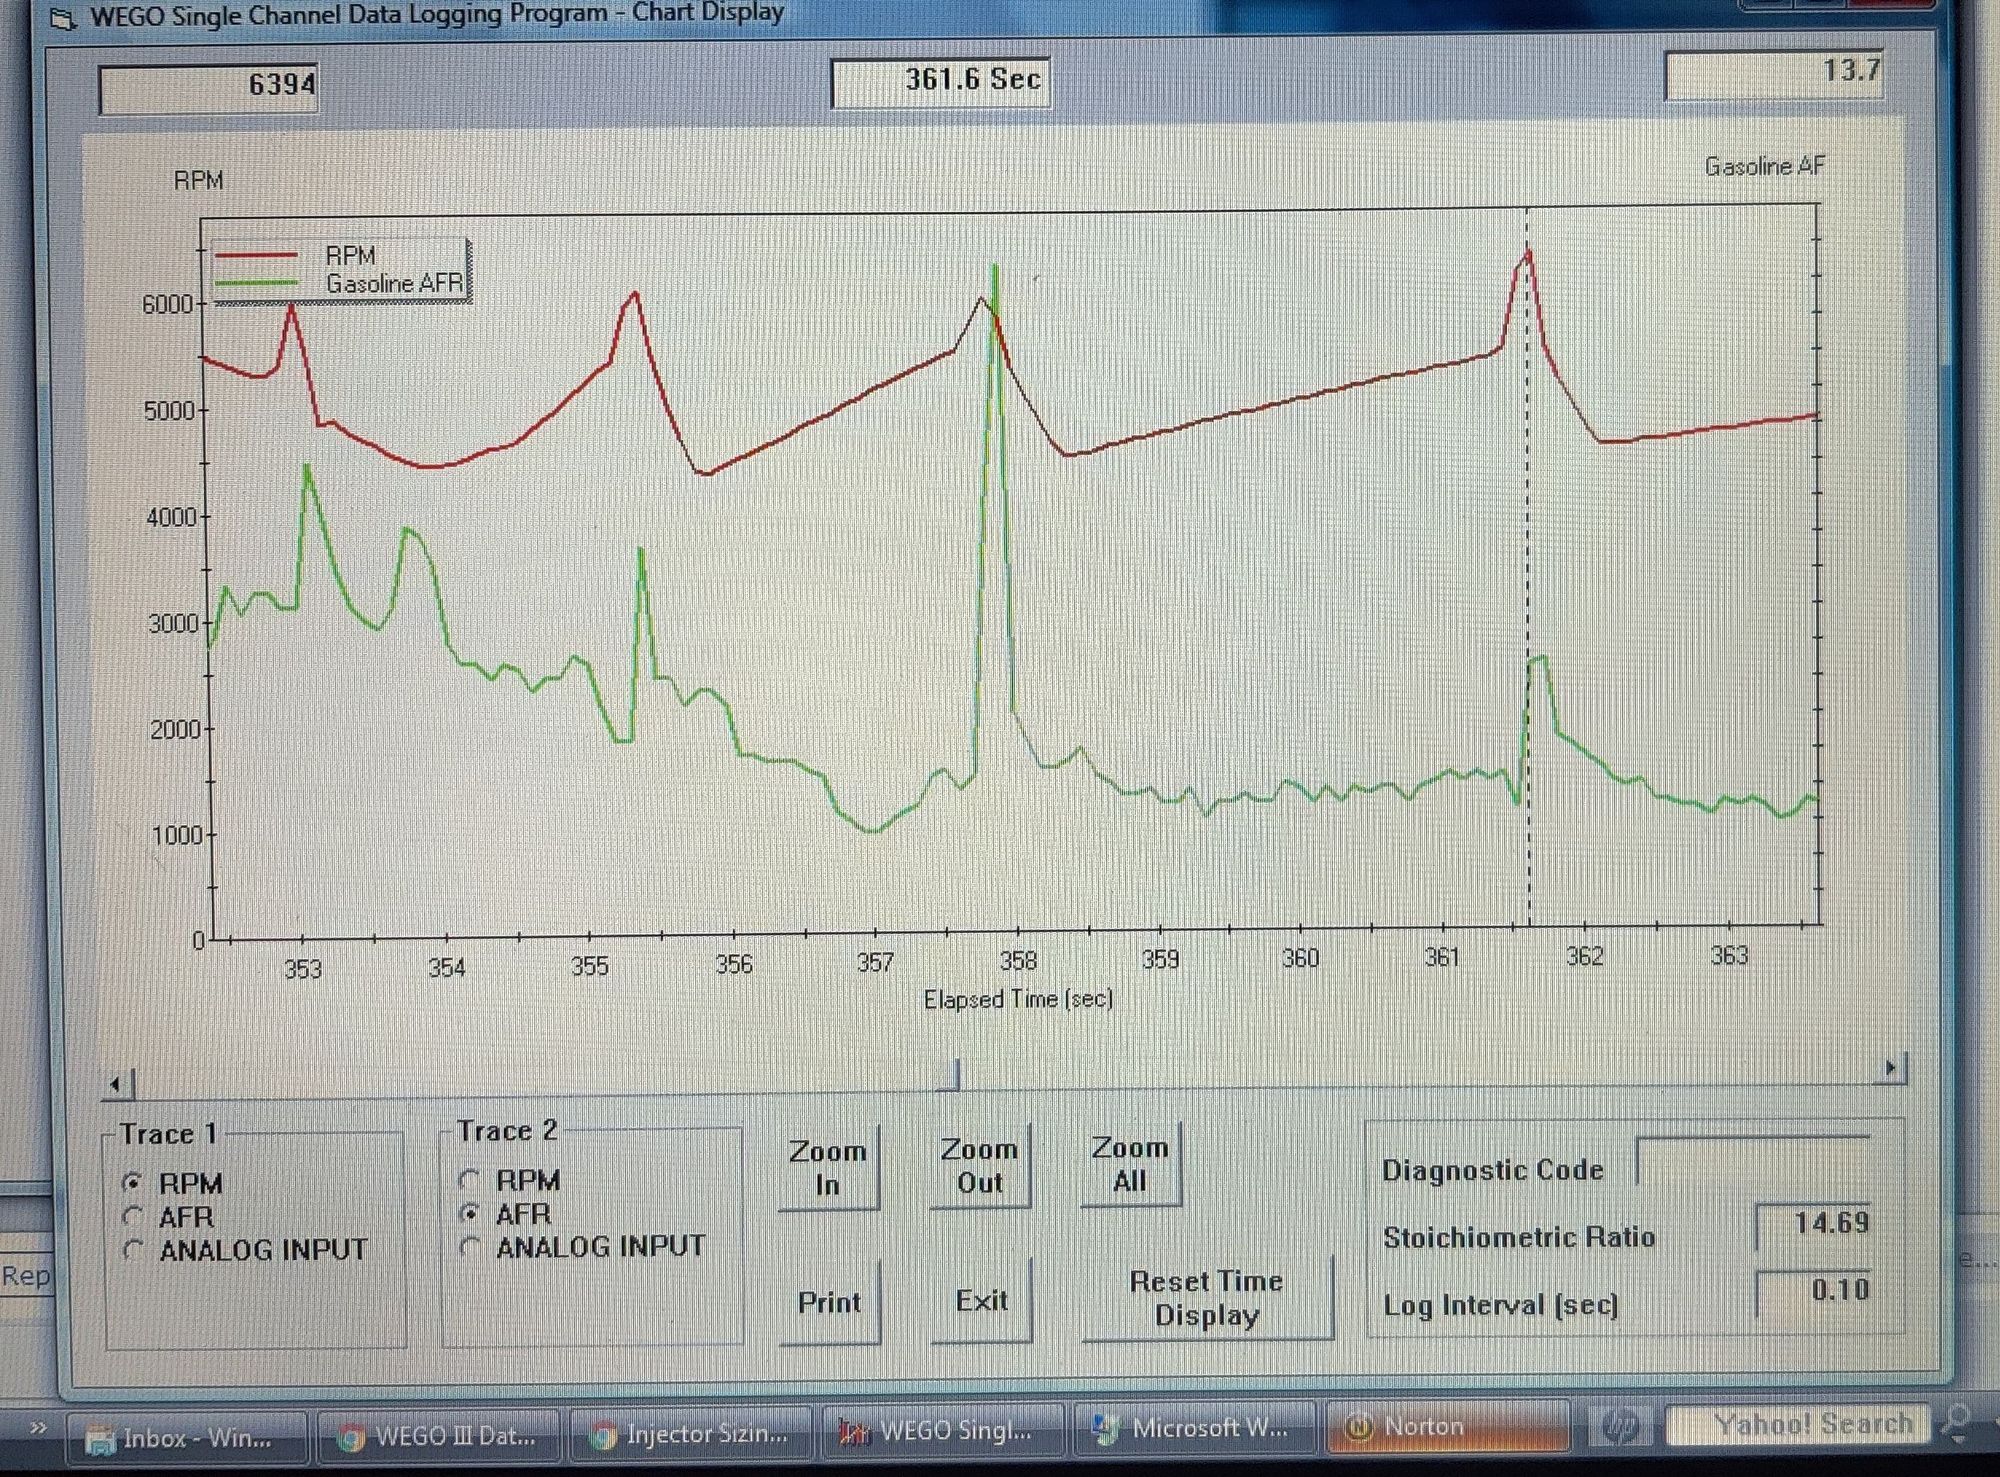
Task: Click the Log Interval value field
Action: (x=1813, y=1291)
